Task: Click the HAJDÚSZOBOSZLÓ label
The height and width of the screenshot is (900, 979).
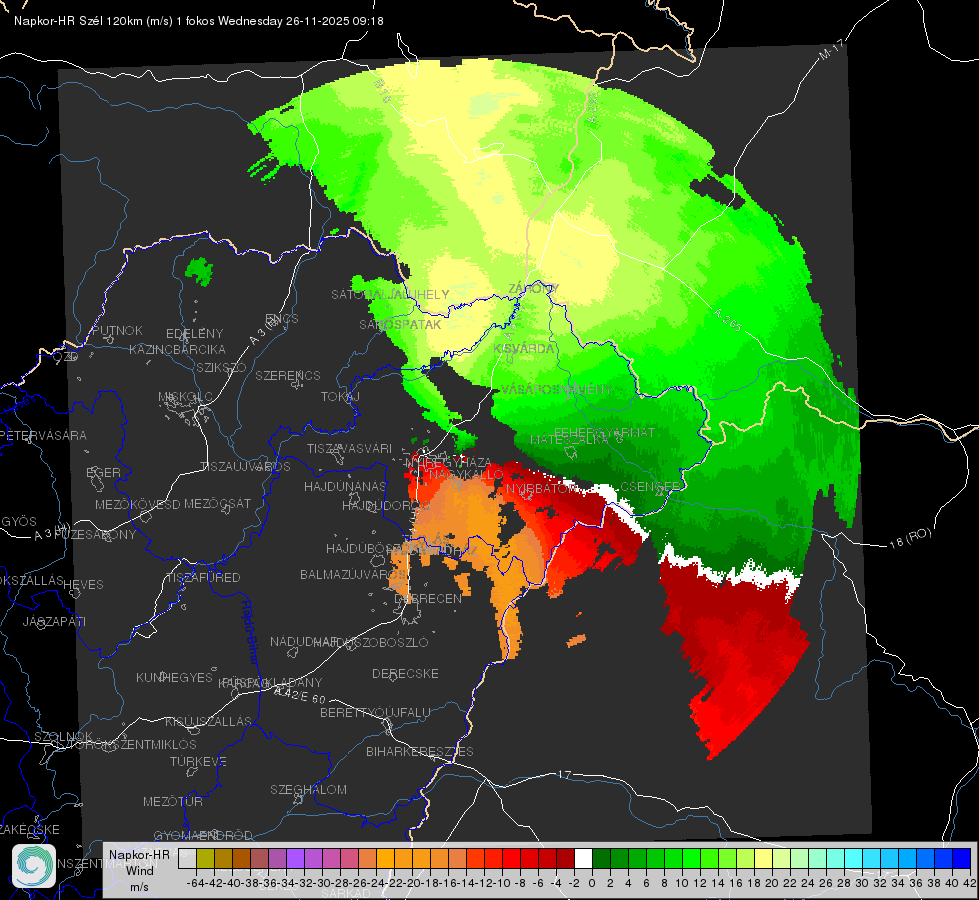Action: 371,642
